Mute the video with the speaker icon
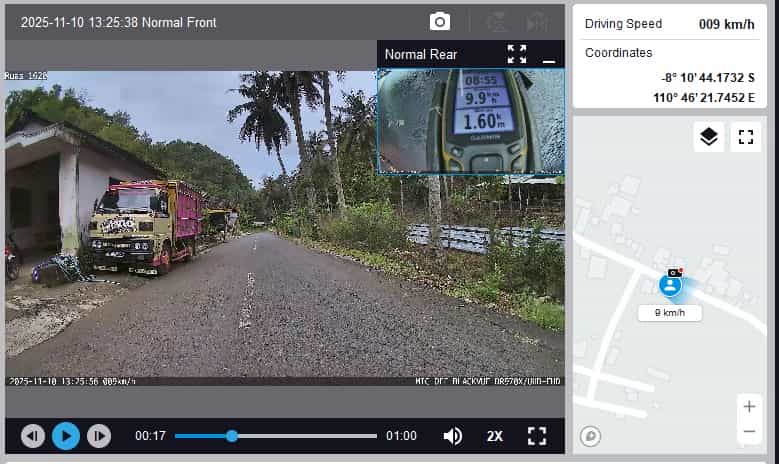The image size is (779, 464). 453,436
